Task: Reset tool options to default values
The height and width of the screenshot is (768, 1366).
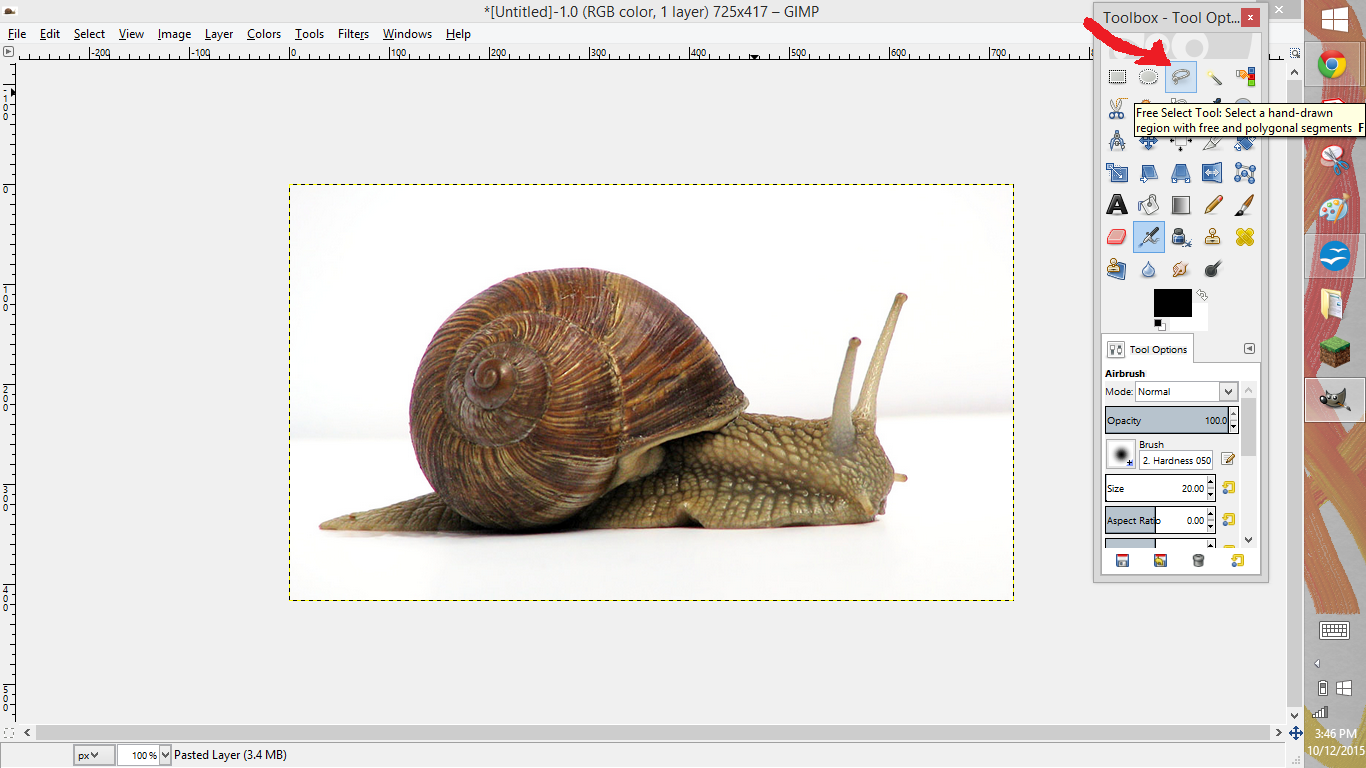Action: [x=1237, y=561]
